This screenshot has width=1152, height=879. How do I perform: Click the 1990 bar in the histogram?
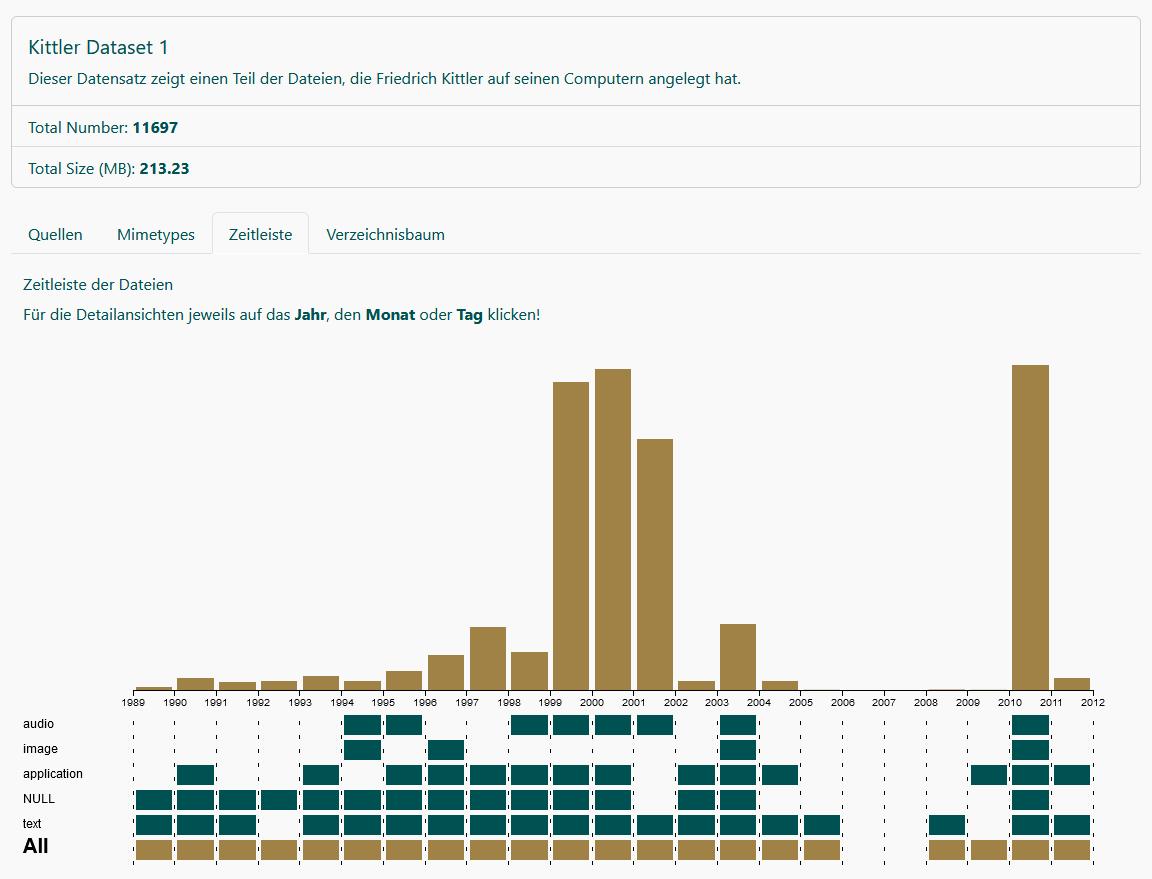(x=195, y=684)
